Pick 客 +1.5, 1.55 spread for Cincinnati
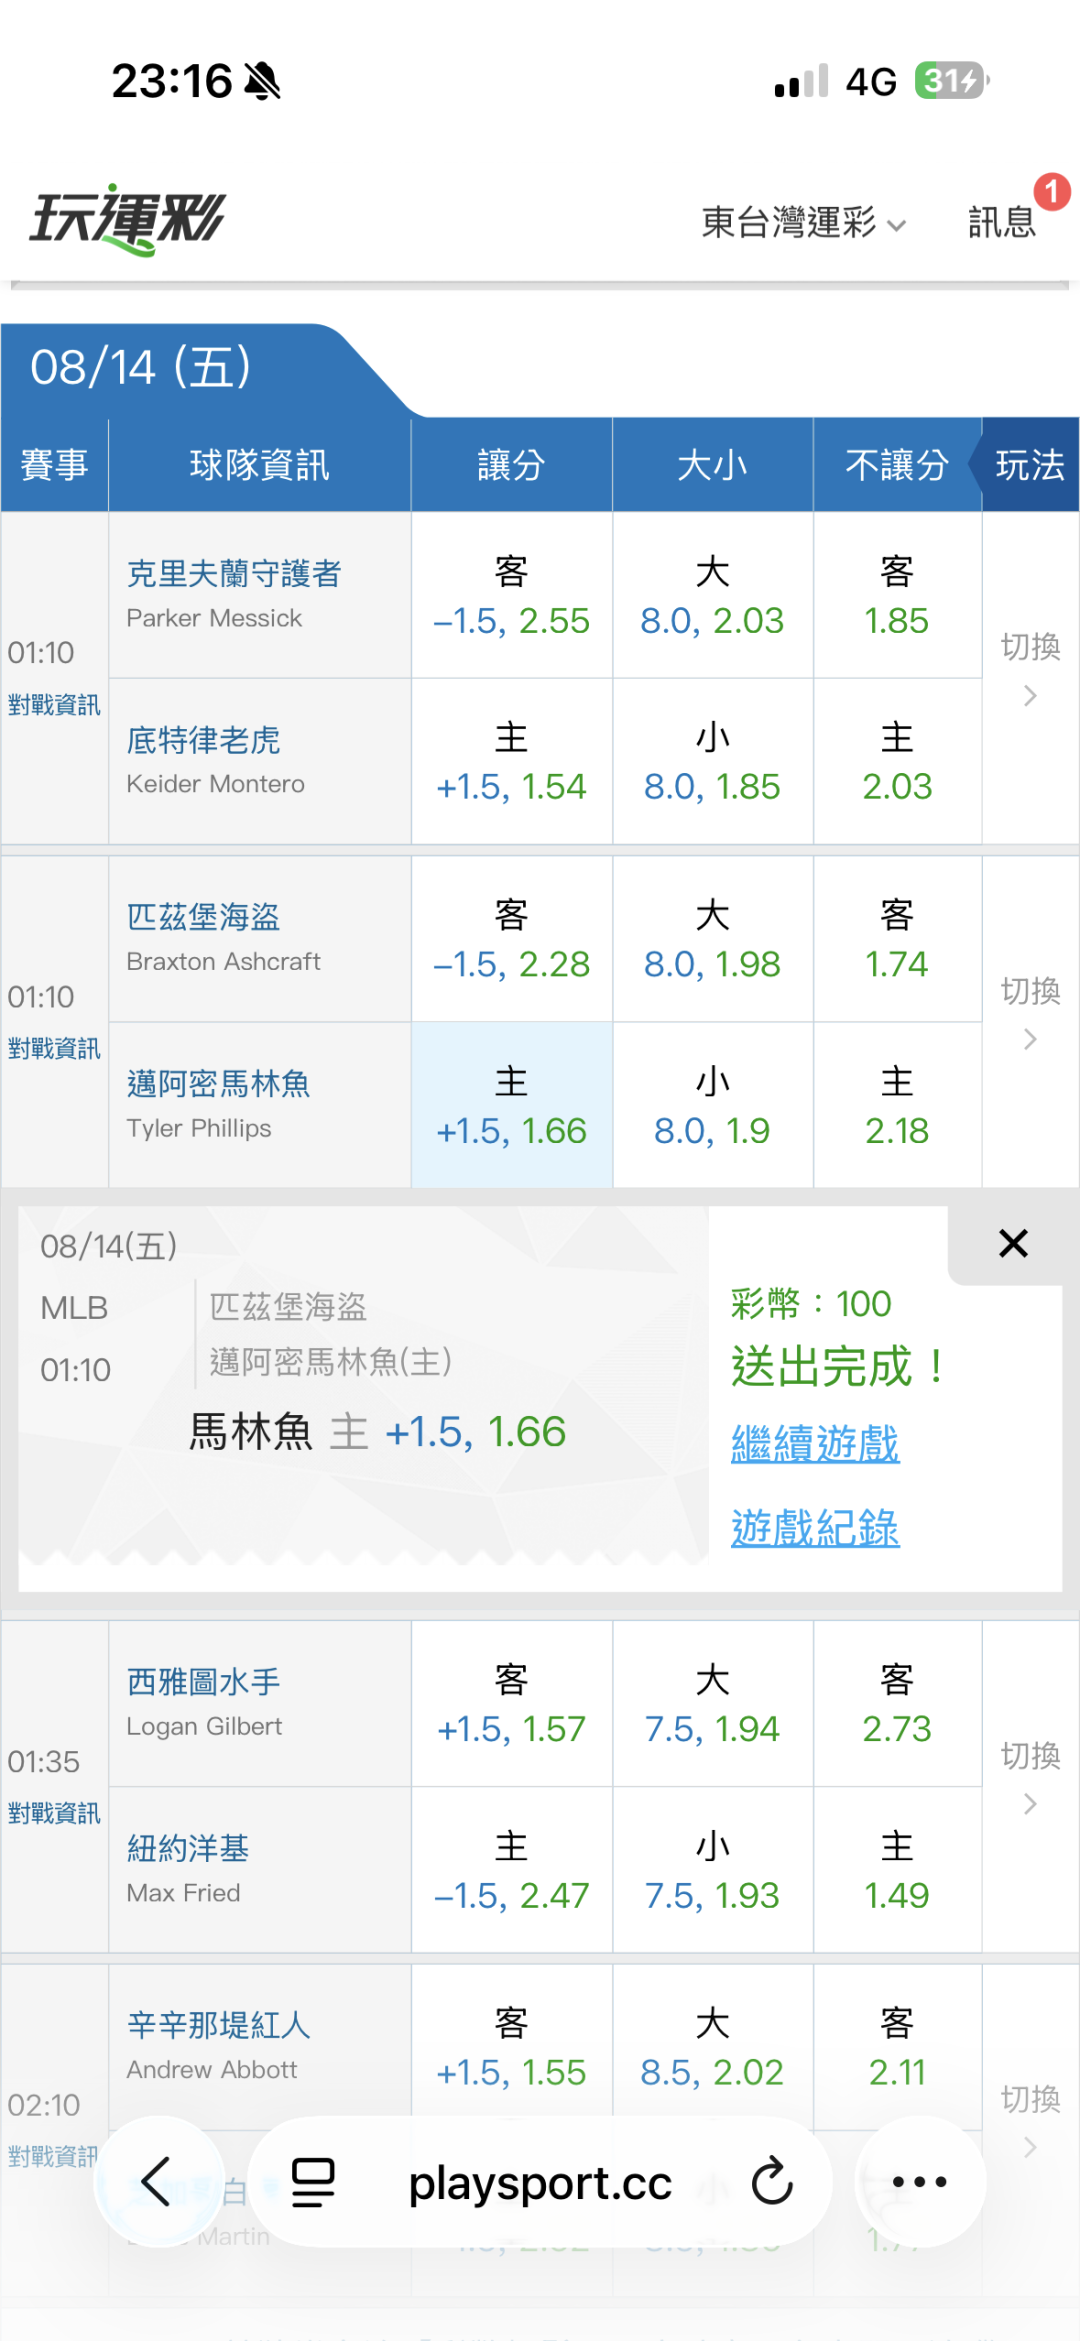This screenshot has width=1080, height=2341. (511, 2047)
